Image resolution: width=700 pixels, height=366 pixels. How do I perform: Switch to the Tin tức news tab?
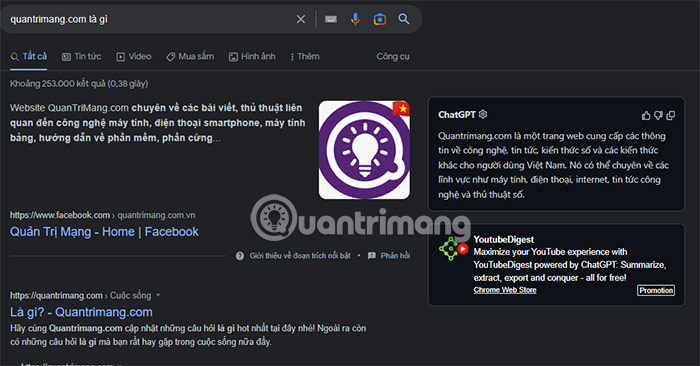(x=81, y=56)
